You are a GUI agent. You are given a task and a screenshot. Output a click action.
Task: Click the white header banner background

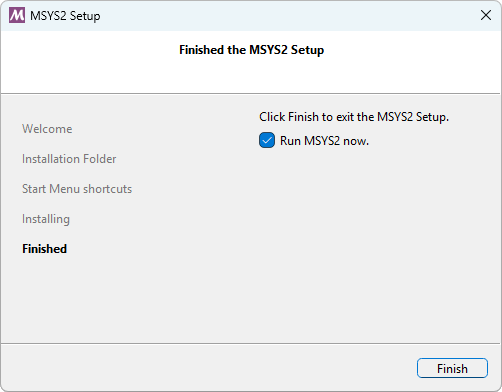(x=251, y=75)
